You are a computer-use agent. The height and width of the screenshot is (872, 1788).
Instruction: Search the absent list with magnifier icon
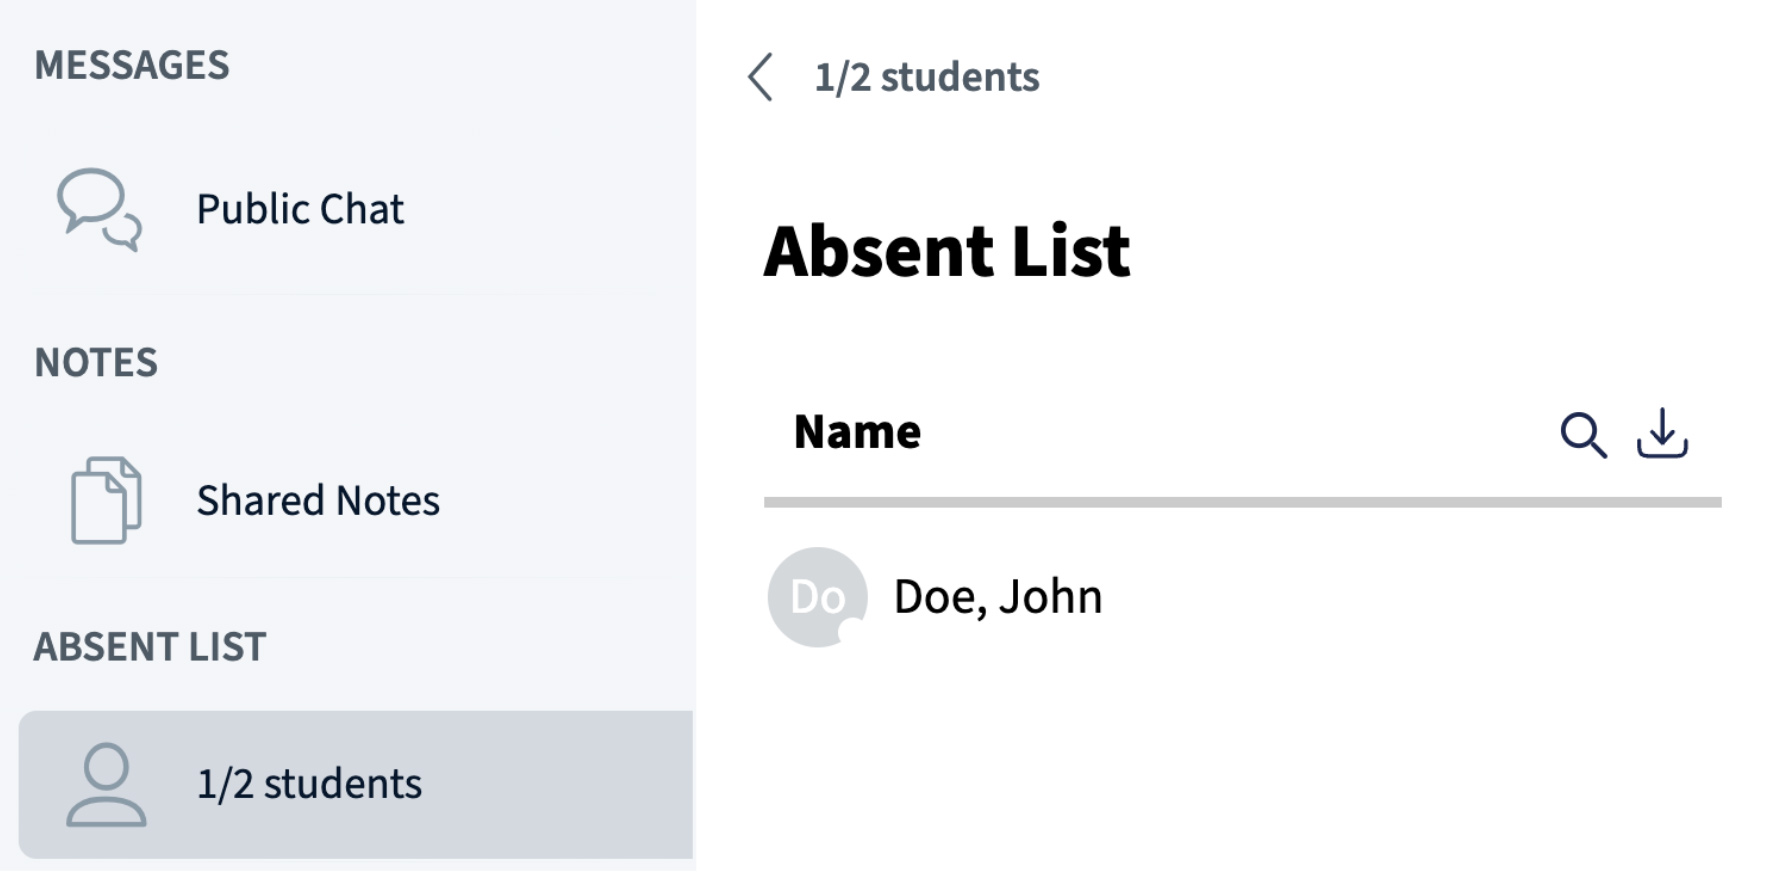coord(1583,435)
